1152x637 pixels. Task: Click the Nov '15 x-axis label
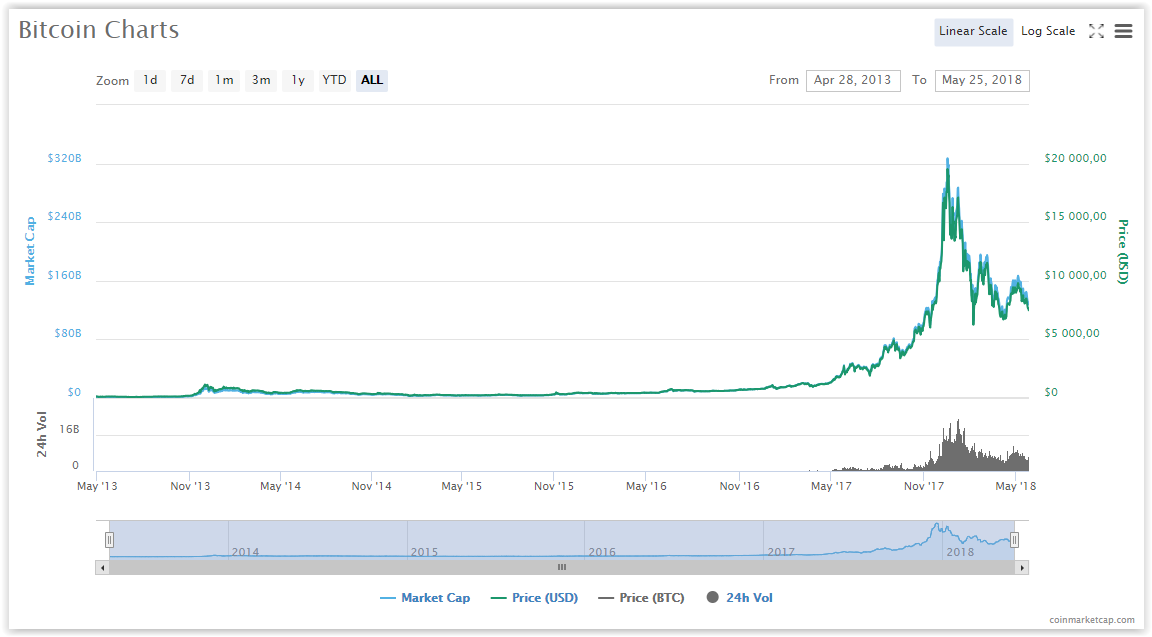[554, 486]
